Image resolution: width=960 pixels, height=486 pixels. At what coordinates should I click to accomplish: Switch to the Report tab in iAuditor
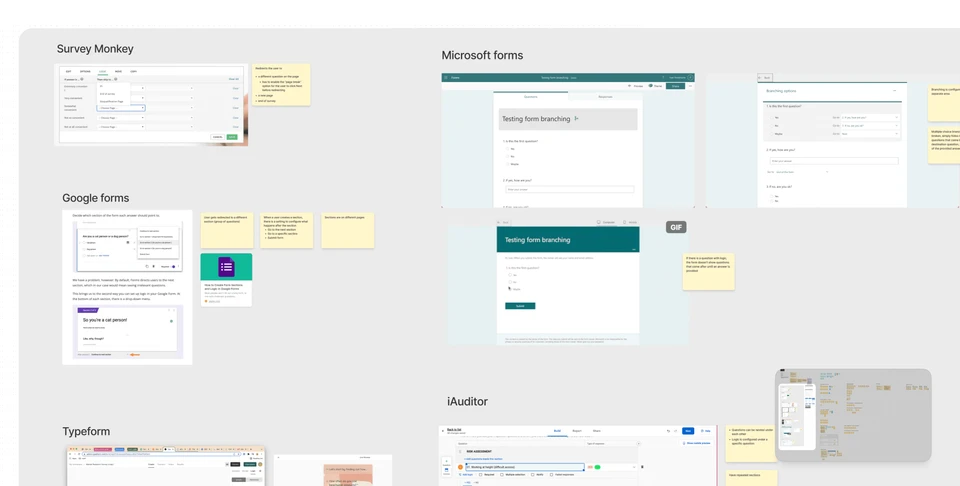[x=577, y=431]
